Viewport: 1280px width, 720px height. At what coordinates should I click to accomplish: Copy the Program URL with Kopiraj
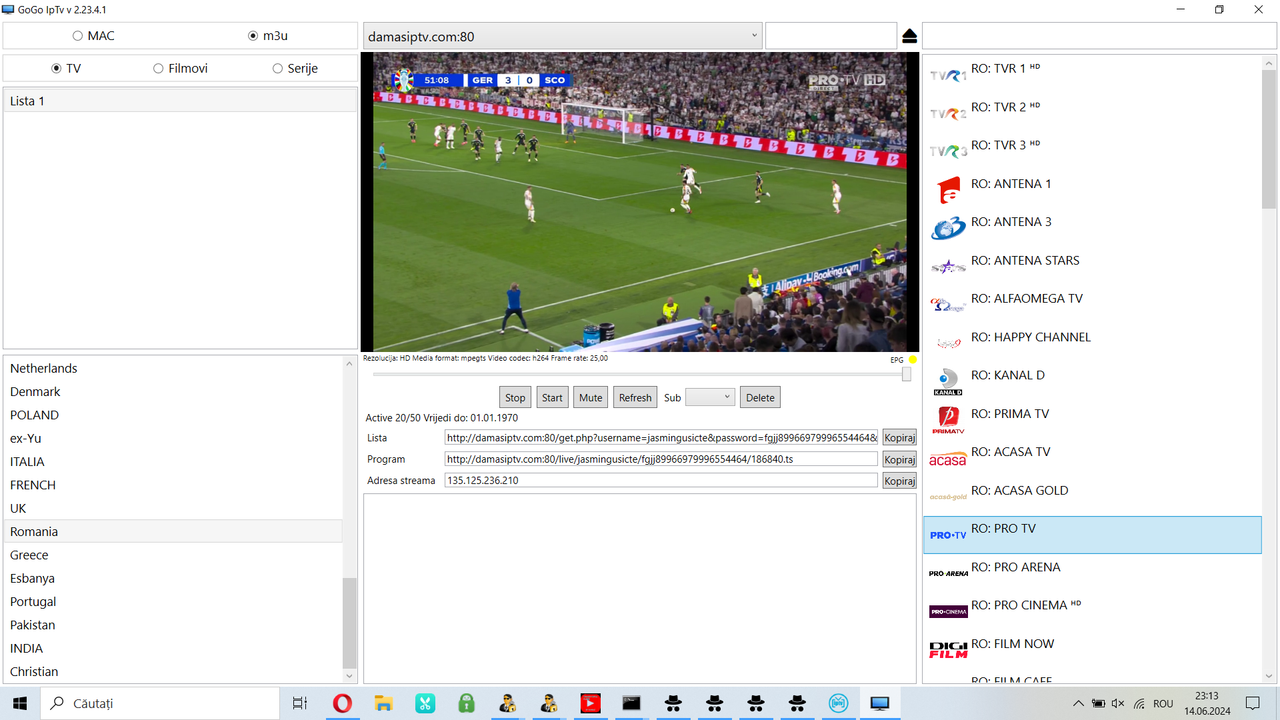(900, 459)
